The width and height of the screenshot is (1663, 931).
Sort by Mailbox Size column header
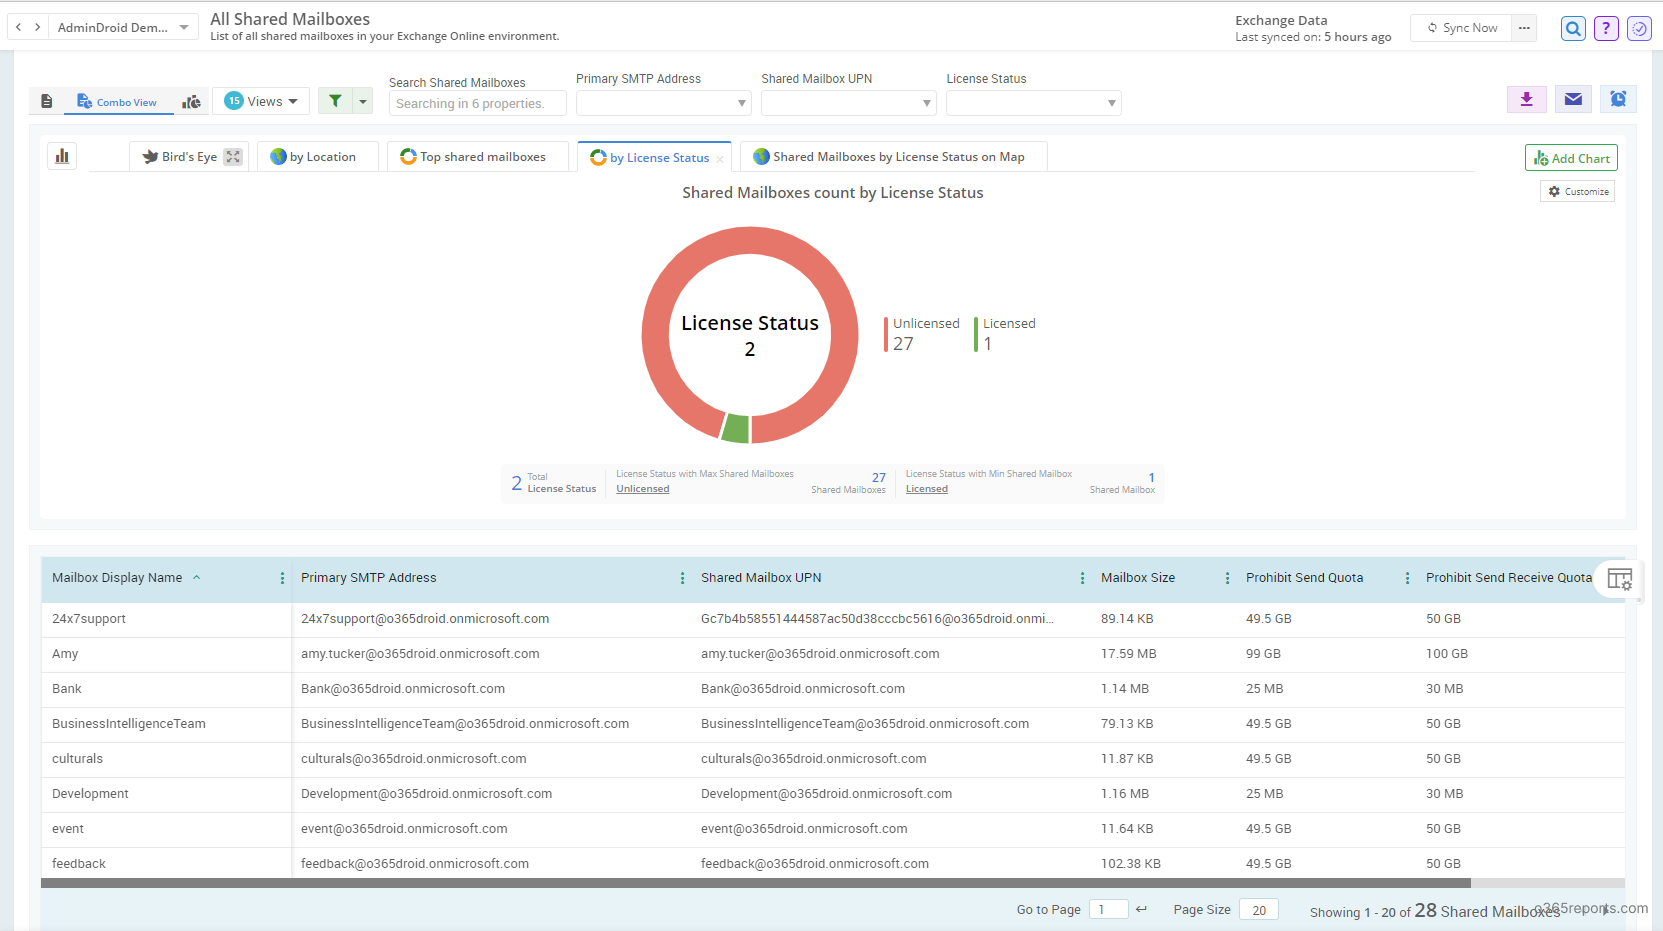1138,578
